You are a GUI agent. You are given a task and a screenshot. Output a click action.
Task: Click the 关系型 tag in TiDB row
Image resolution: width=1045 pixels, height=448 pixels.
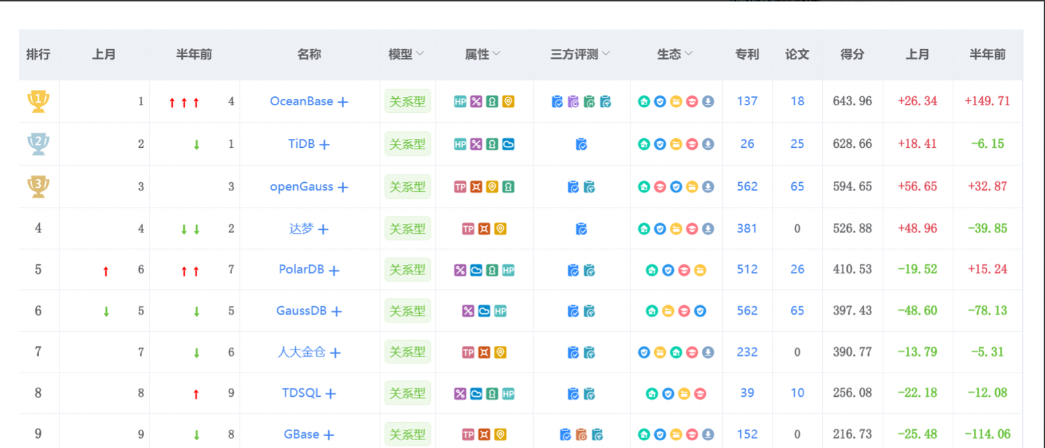(x=407, y=144)
